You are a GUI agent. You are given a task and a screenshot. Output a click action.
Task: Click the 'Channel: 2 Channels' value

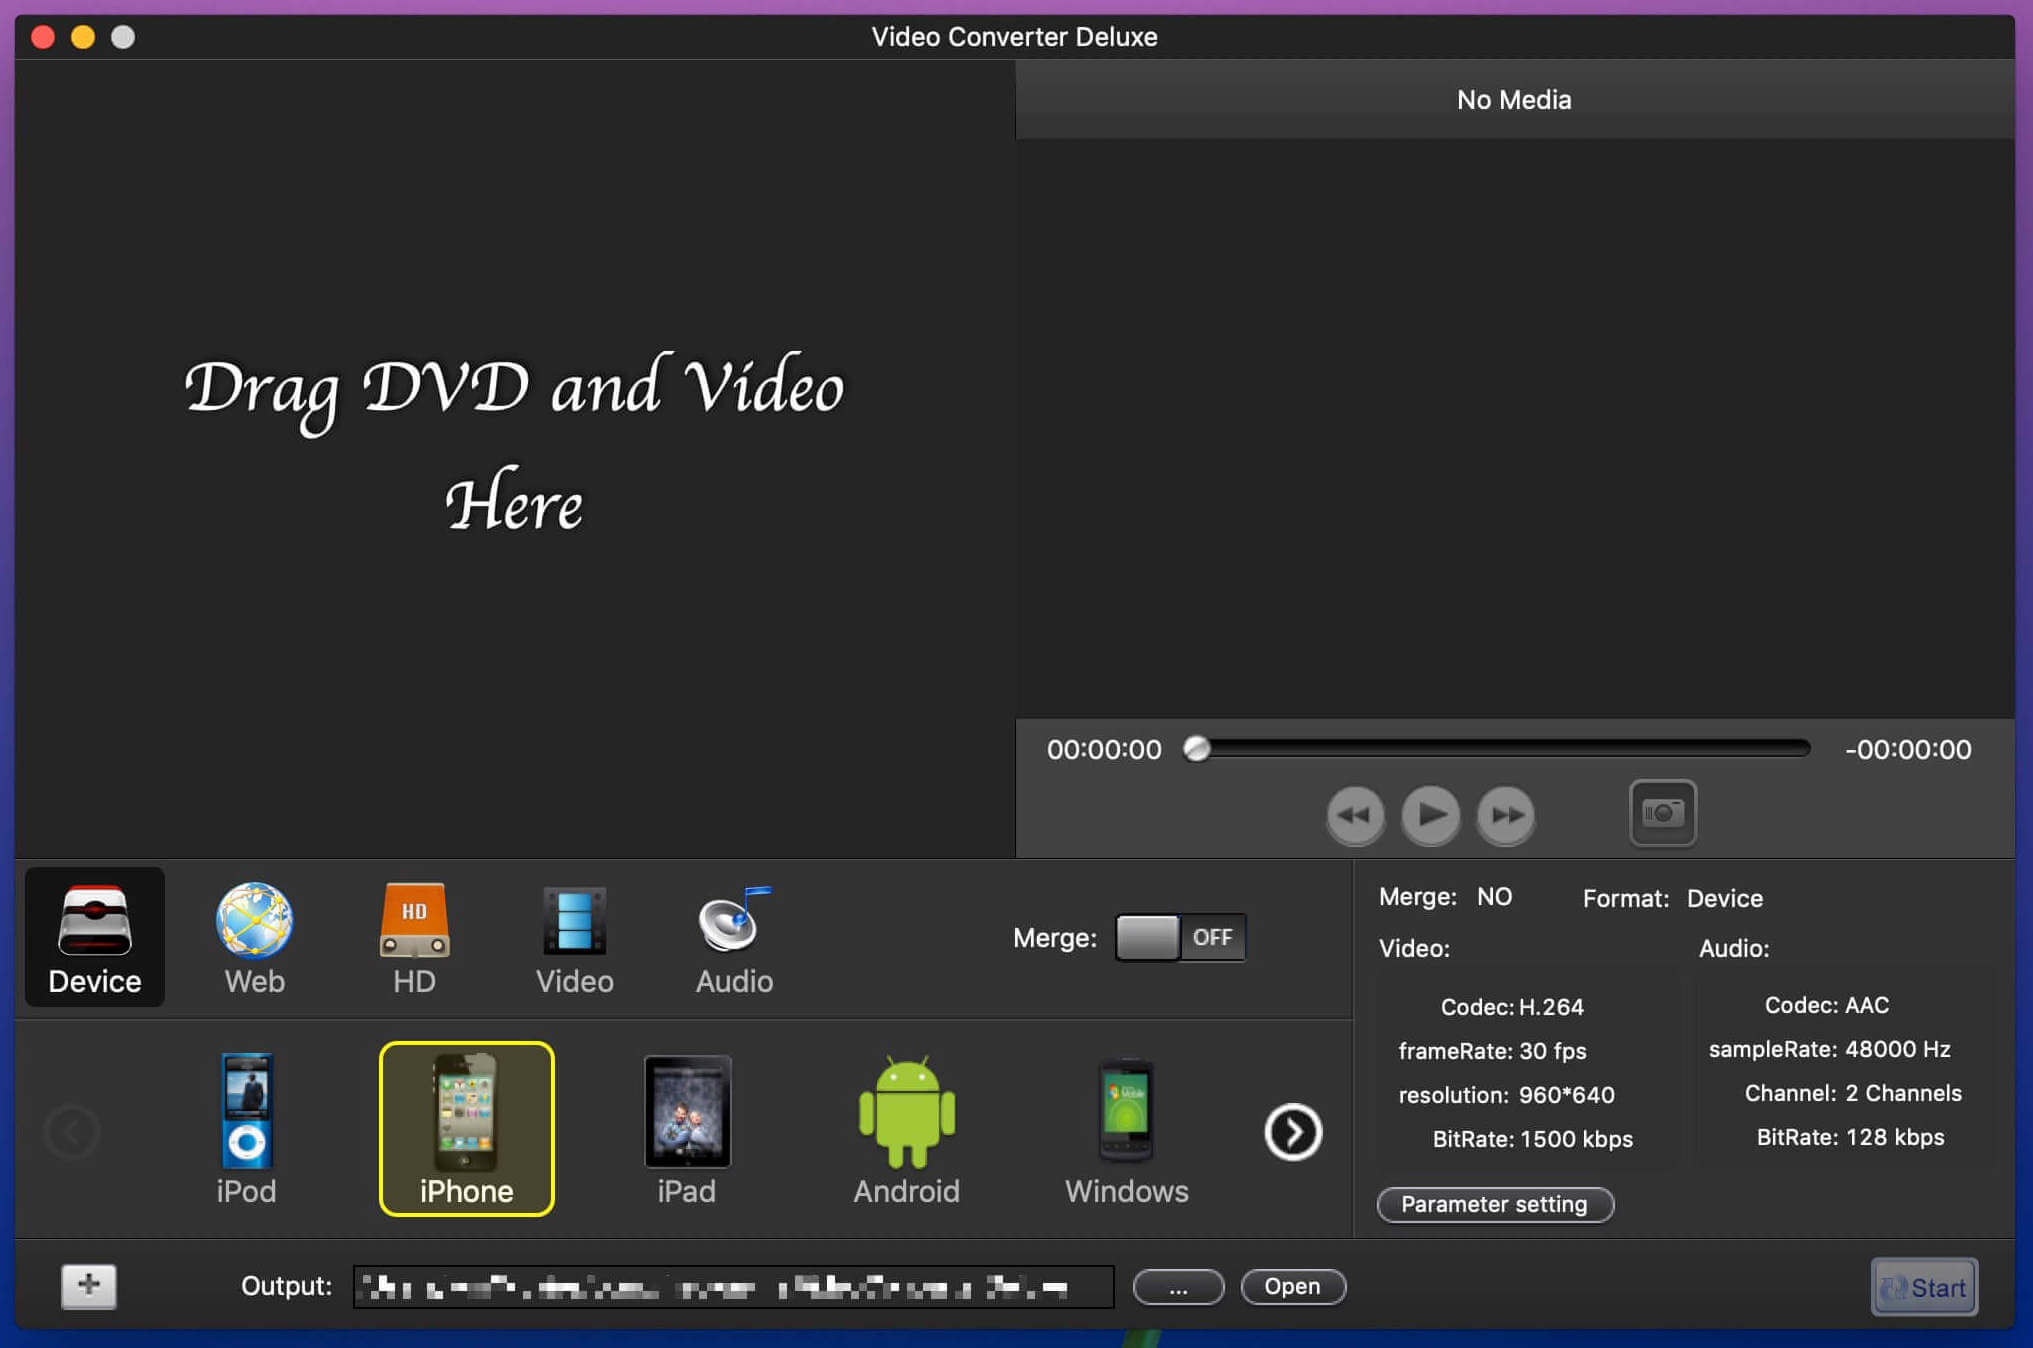coord(1853,1093)
